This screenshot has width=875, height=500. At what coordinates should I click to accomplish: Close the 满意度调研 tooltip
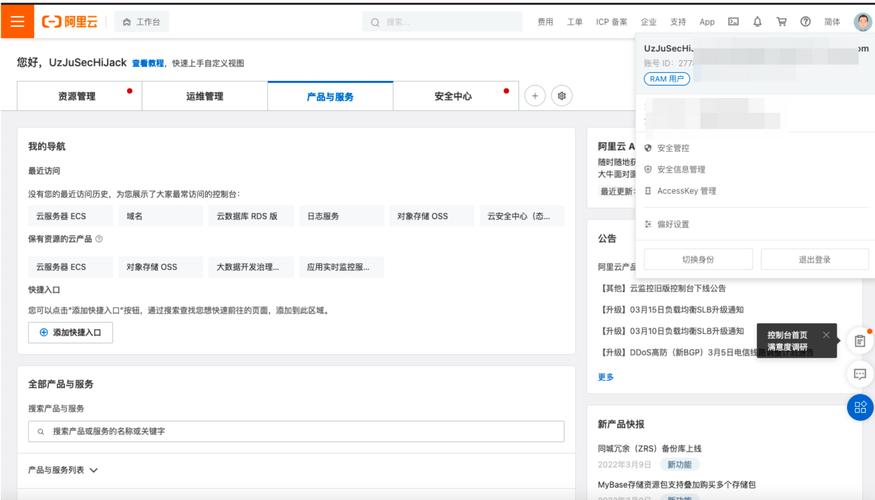tap(826, 335)
